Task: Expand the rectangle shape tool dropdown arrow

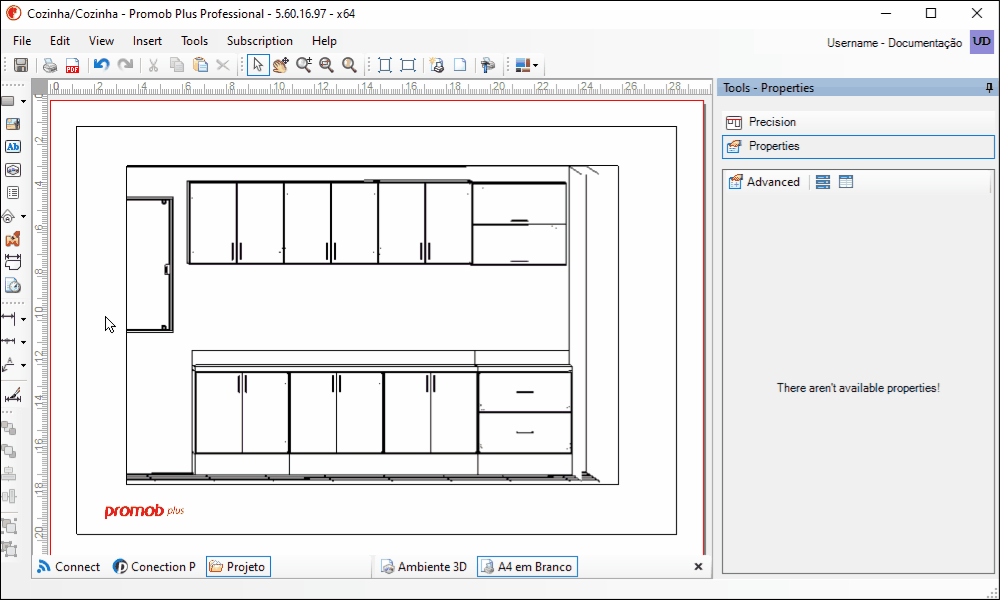Action: pyautogui.click(x=23, y=101)
